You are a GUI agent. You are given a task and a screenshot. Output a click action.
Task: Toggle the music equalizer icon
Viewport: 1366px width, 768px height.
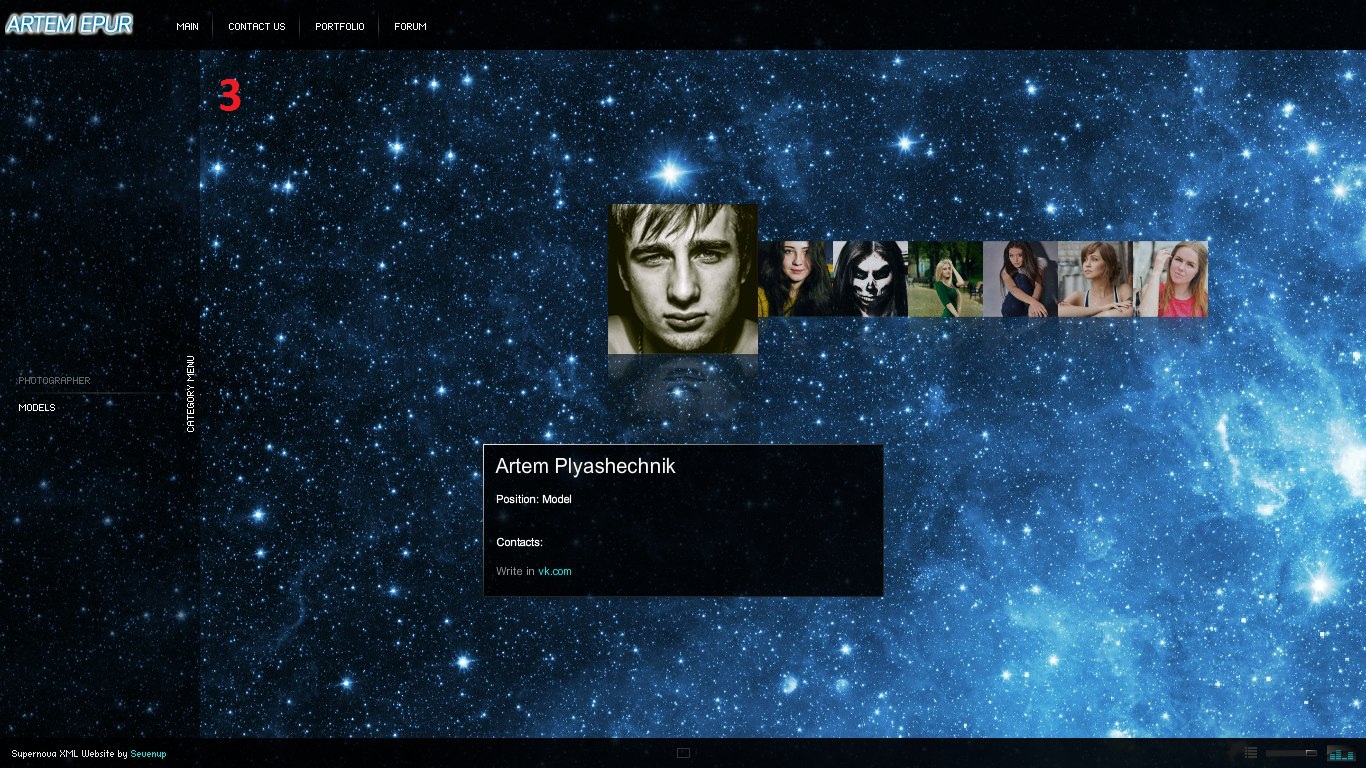pyautogui.click(x=1340, y=753)
